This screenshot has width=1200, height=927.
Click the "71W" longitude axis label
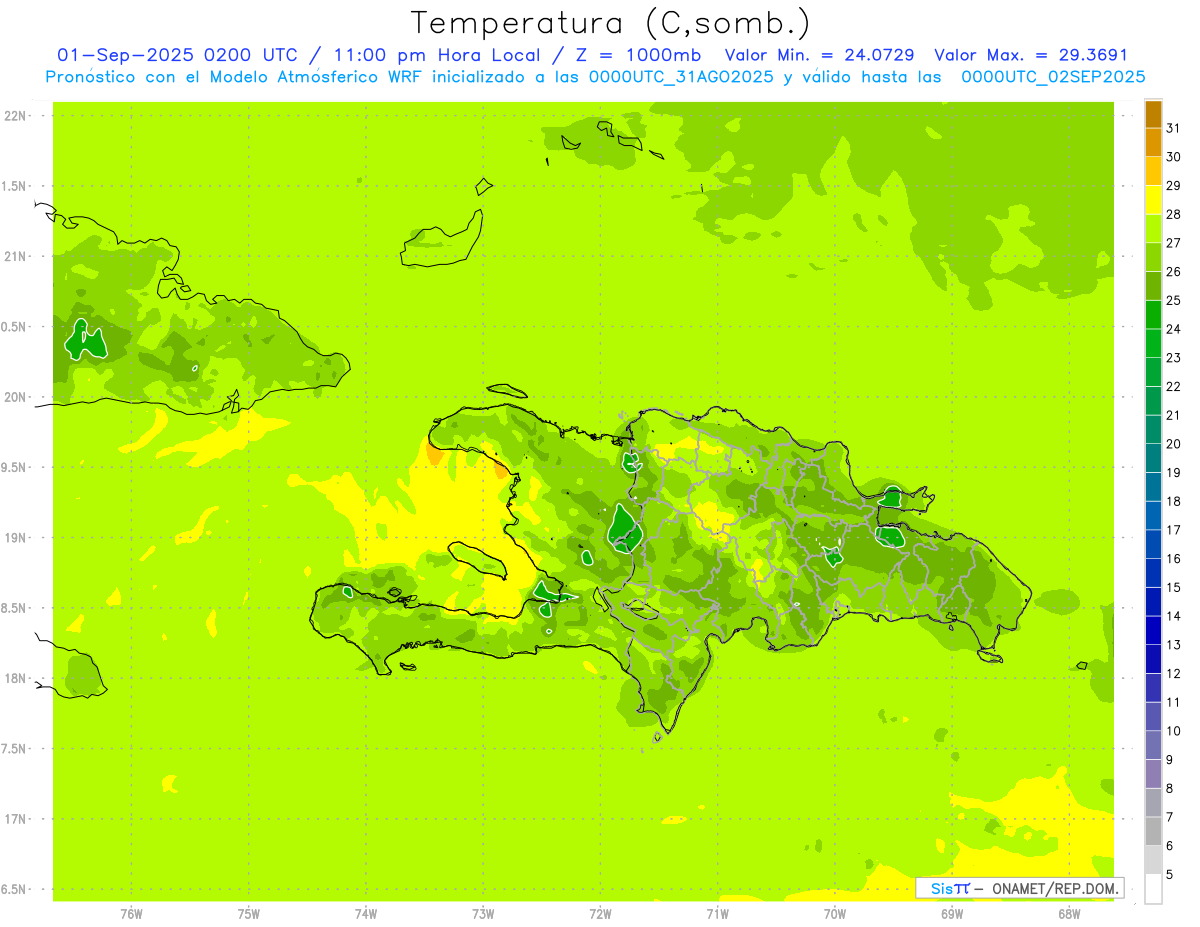717,914
